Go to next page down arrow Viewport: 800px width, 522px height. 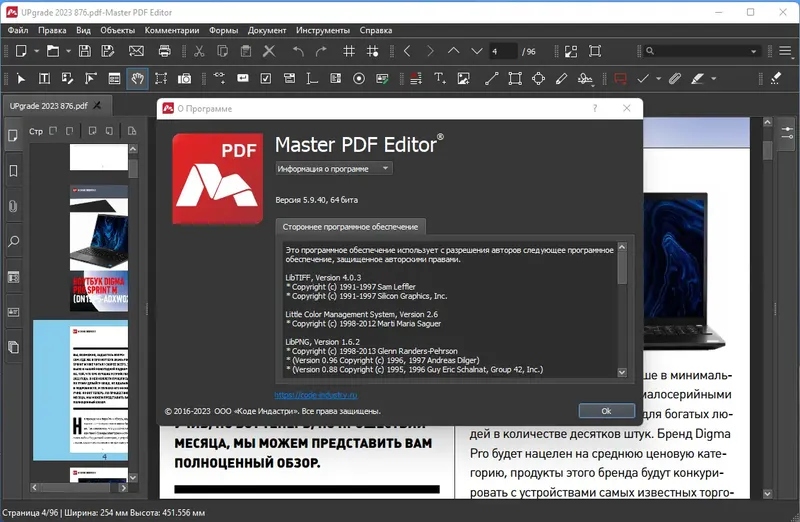[477, 51]
